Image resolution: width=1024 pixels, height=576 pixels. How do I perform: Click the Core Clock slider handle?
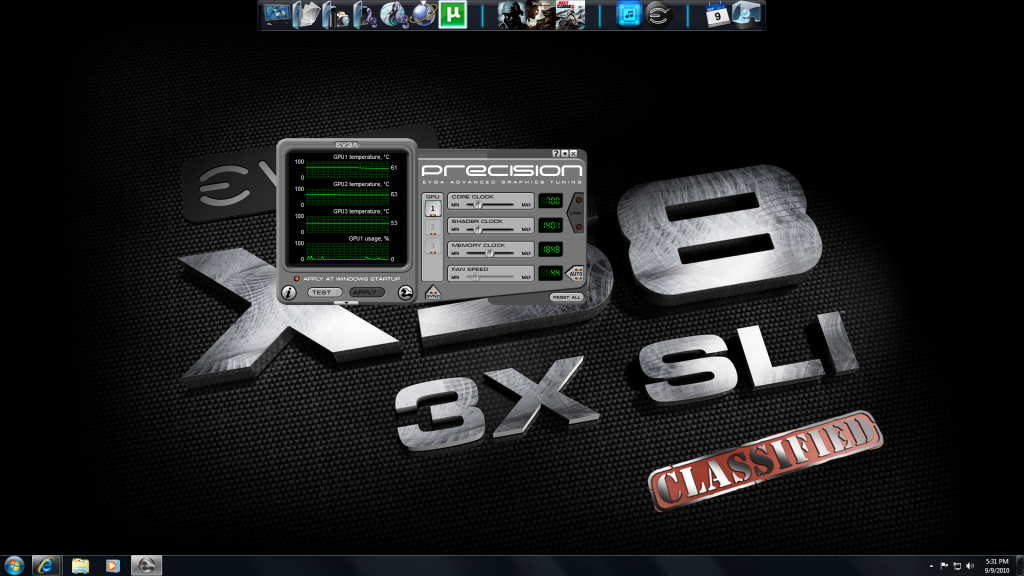pos(478,204)
